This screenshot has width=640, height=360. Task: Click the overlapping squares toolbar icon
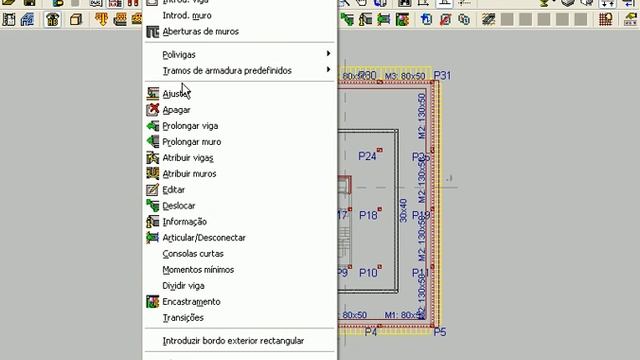[x=464, y=19]
